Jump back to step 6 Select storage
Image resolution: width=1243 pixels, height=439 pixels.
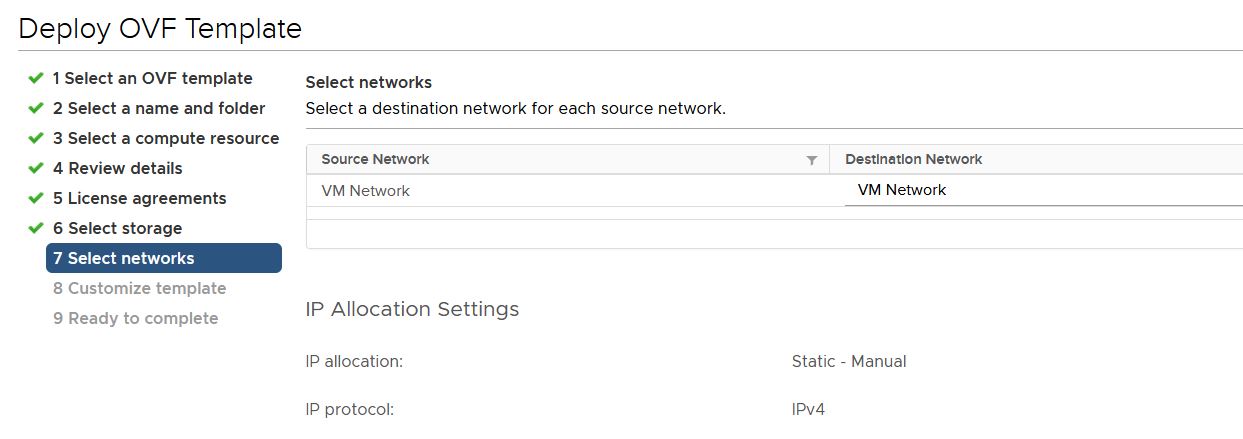click(117, 228)
